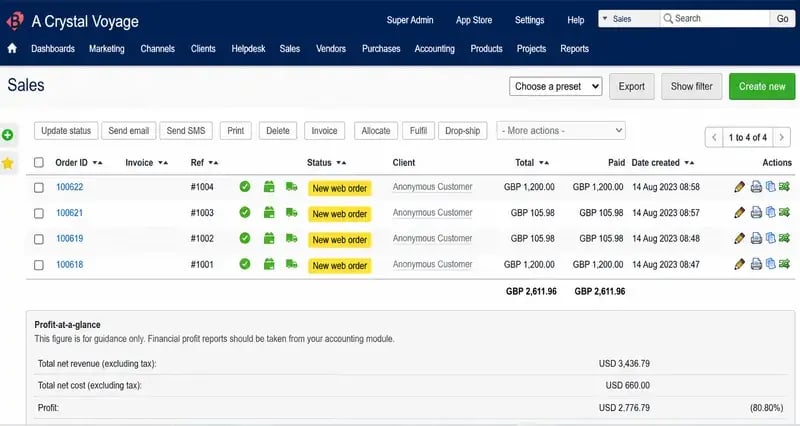Check the box for order 100618
Image resolution: width=800 pixels, height=426 pixels.
pyautogui.click(x=39, y=265)
